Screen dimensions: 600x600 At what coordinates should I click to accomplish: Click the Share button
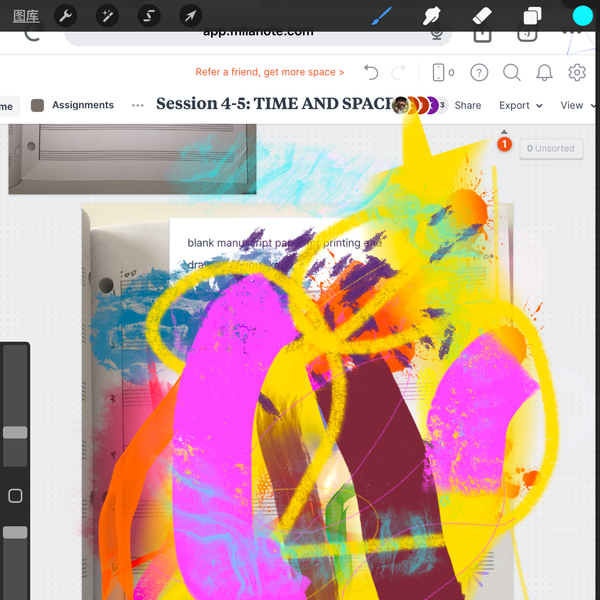click(x=467, y=105)
